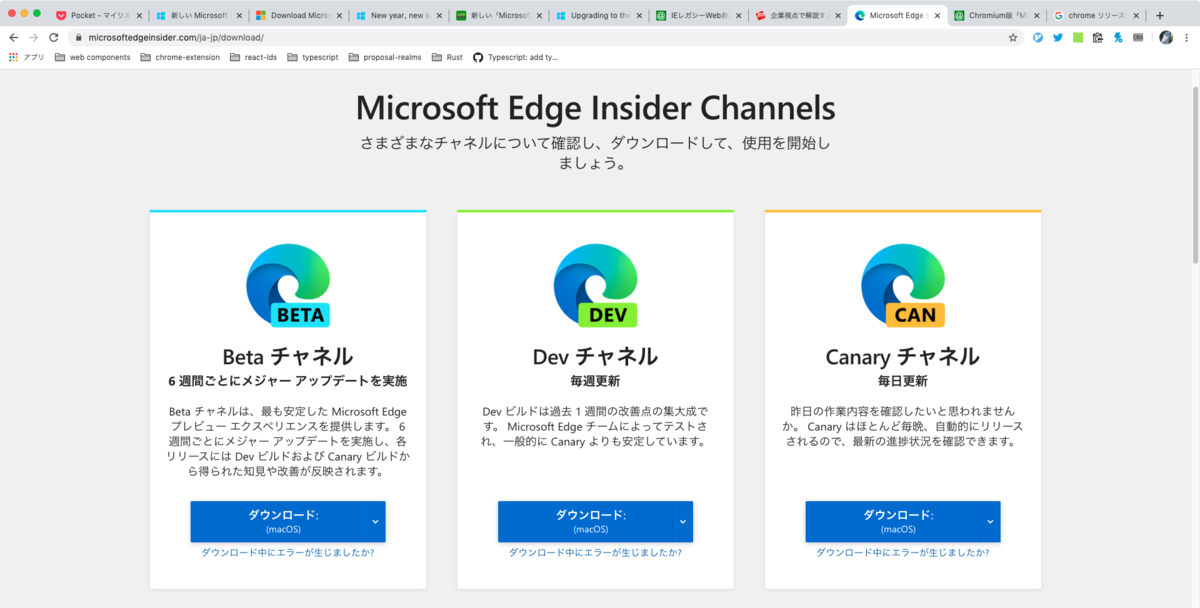Click the blue checkmark circle extension
Screen dimensions: 1200x608
(1038, 37)
